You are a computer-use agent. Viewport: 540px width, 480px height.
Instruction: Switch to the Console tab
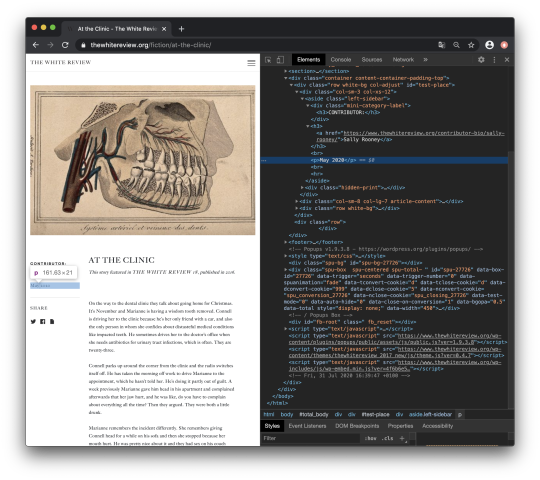point(341,60)
